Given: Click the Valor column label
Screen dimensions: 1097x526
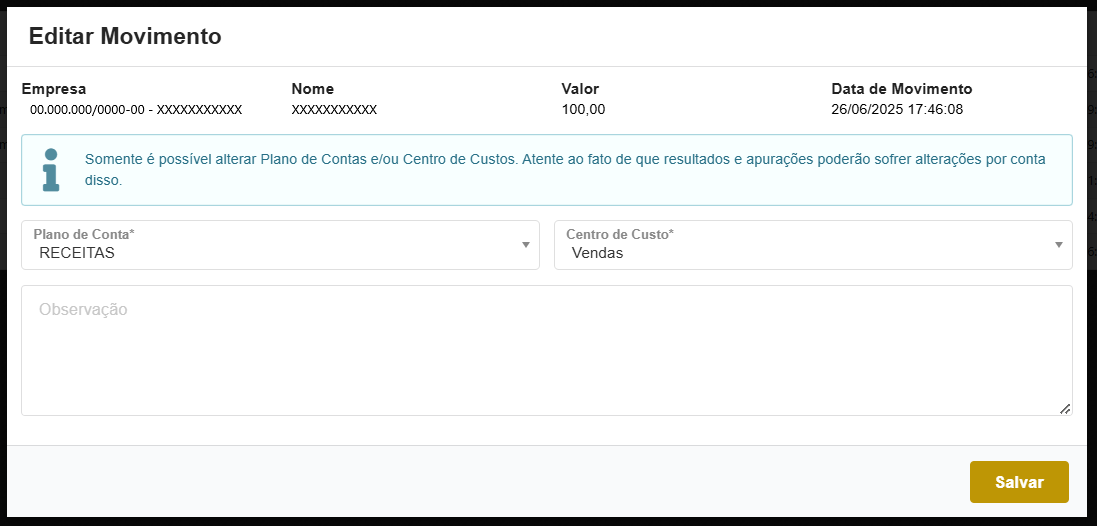Looking at the screenshot, I should [580, 89].
